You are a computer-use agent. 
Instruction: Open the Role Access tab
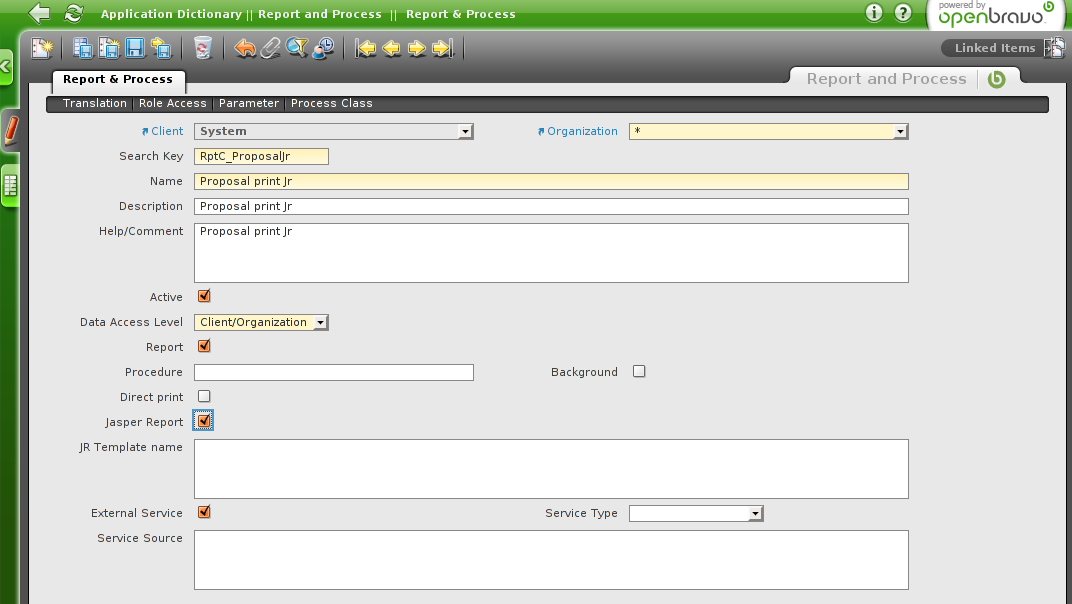pyautogui.click(x=172, y=103)
